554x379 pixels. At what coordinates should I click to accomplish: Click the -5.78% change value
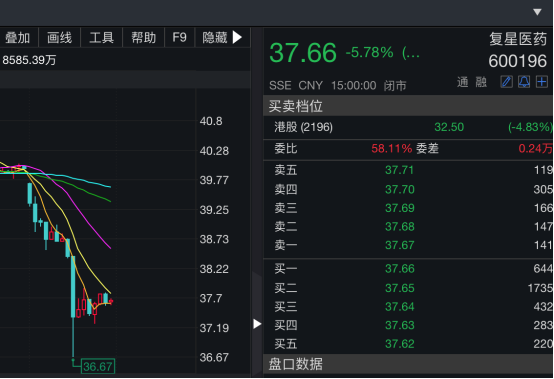[x=370, y=53]
